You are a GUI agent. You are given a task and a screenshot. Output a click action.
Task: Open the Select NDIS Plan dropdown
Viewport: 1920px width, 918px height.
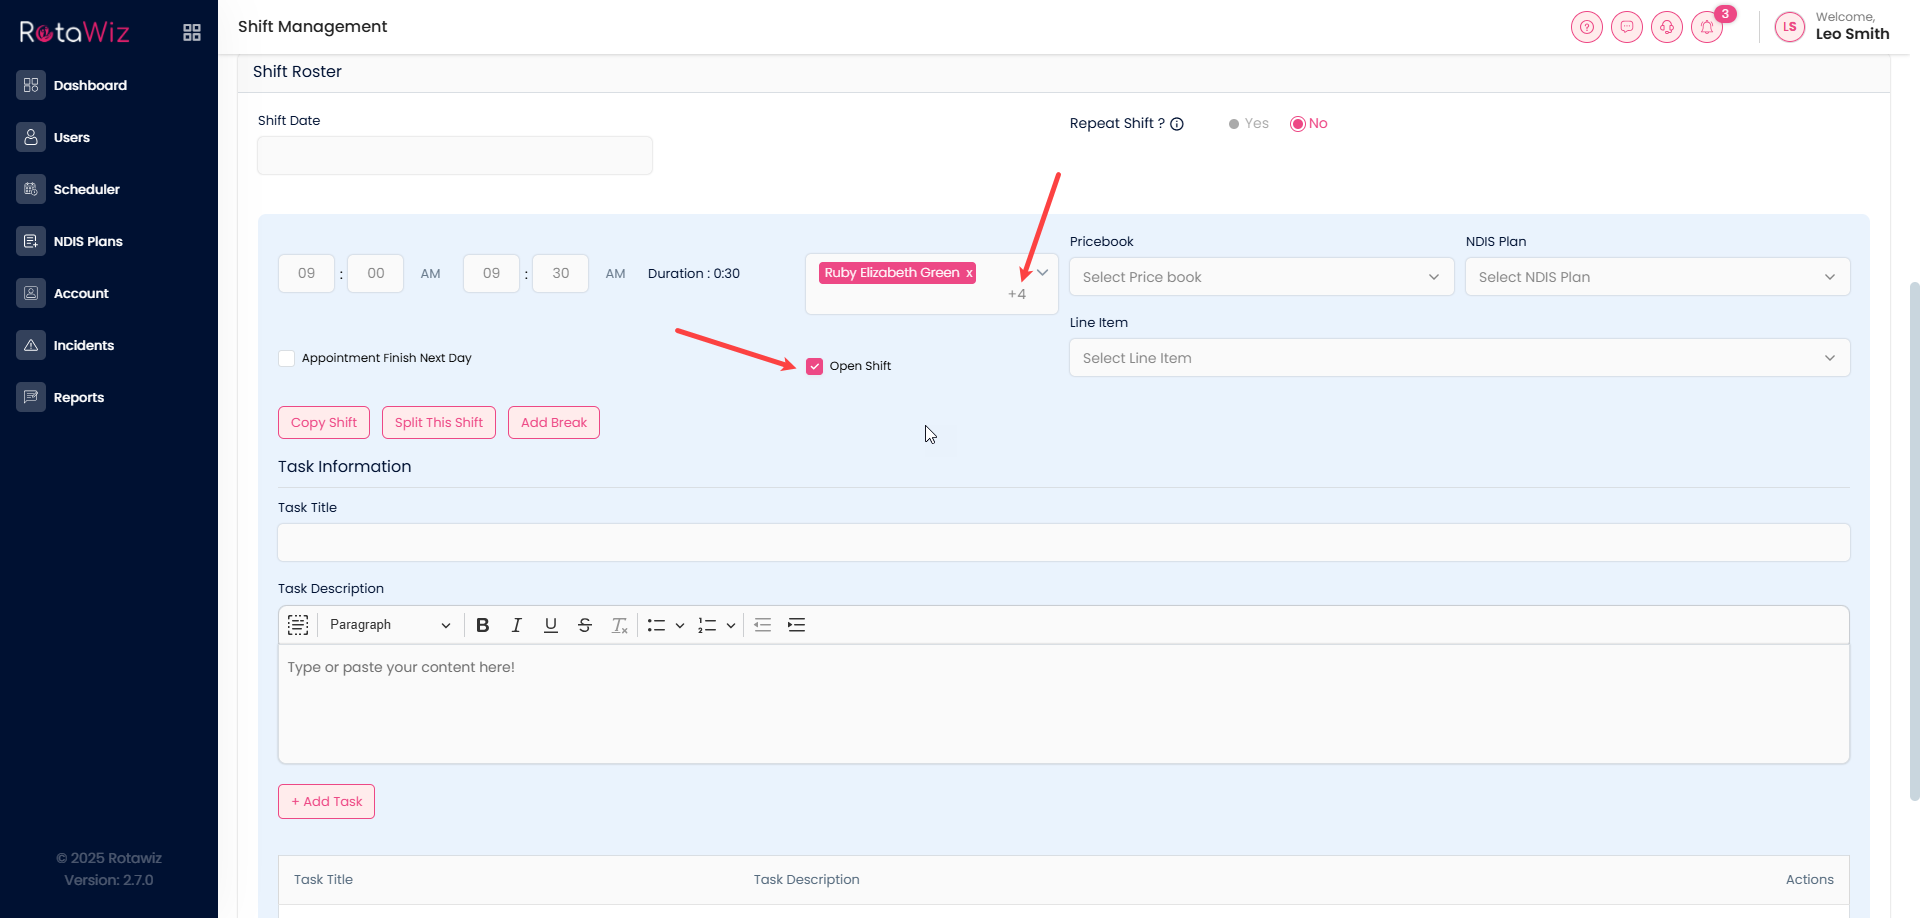(1656, 277)
